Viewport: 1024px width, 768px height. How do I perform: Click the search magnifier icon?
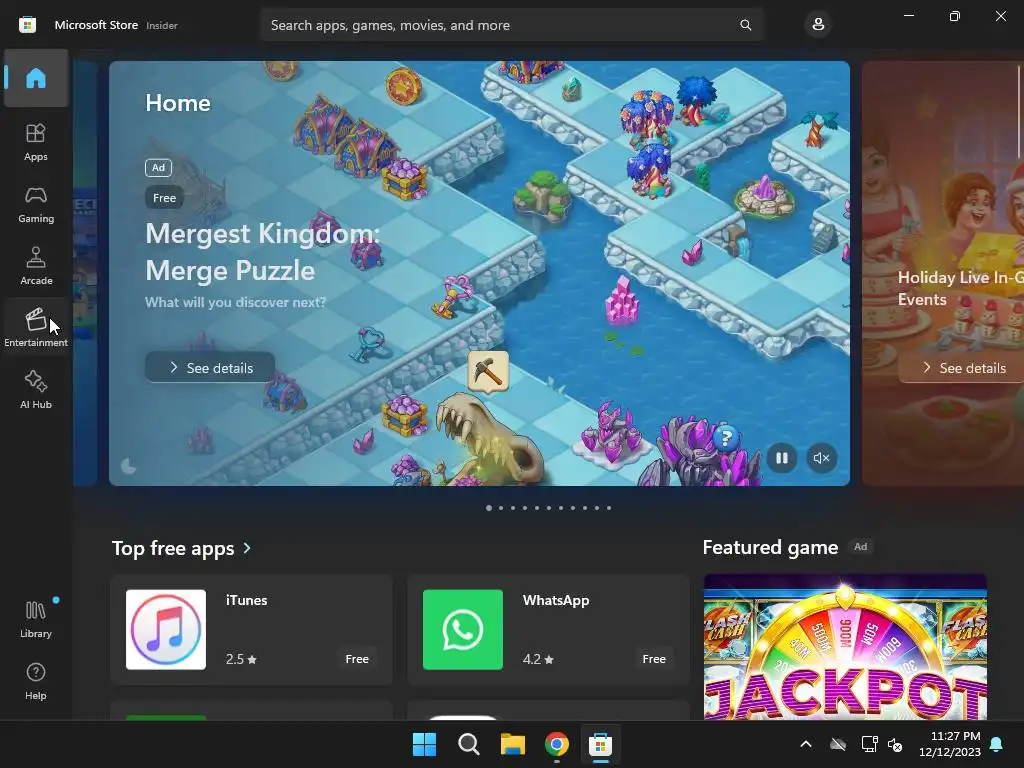pyautogui.click(x=745, y=25)
